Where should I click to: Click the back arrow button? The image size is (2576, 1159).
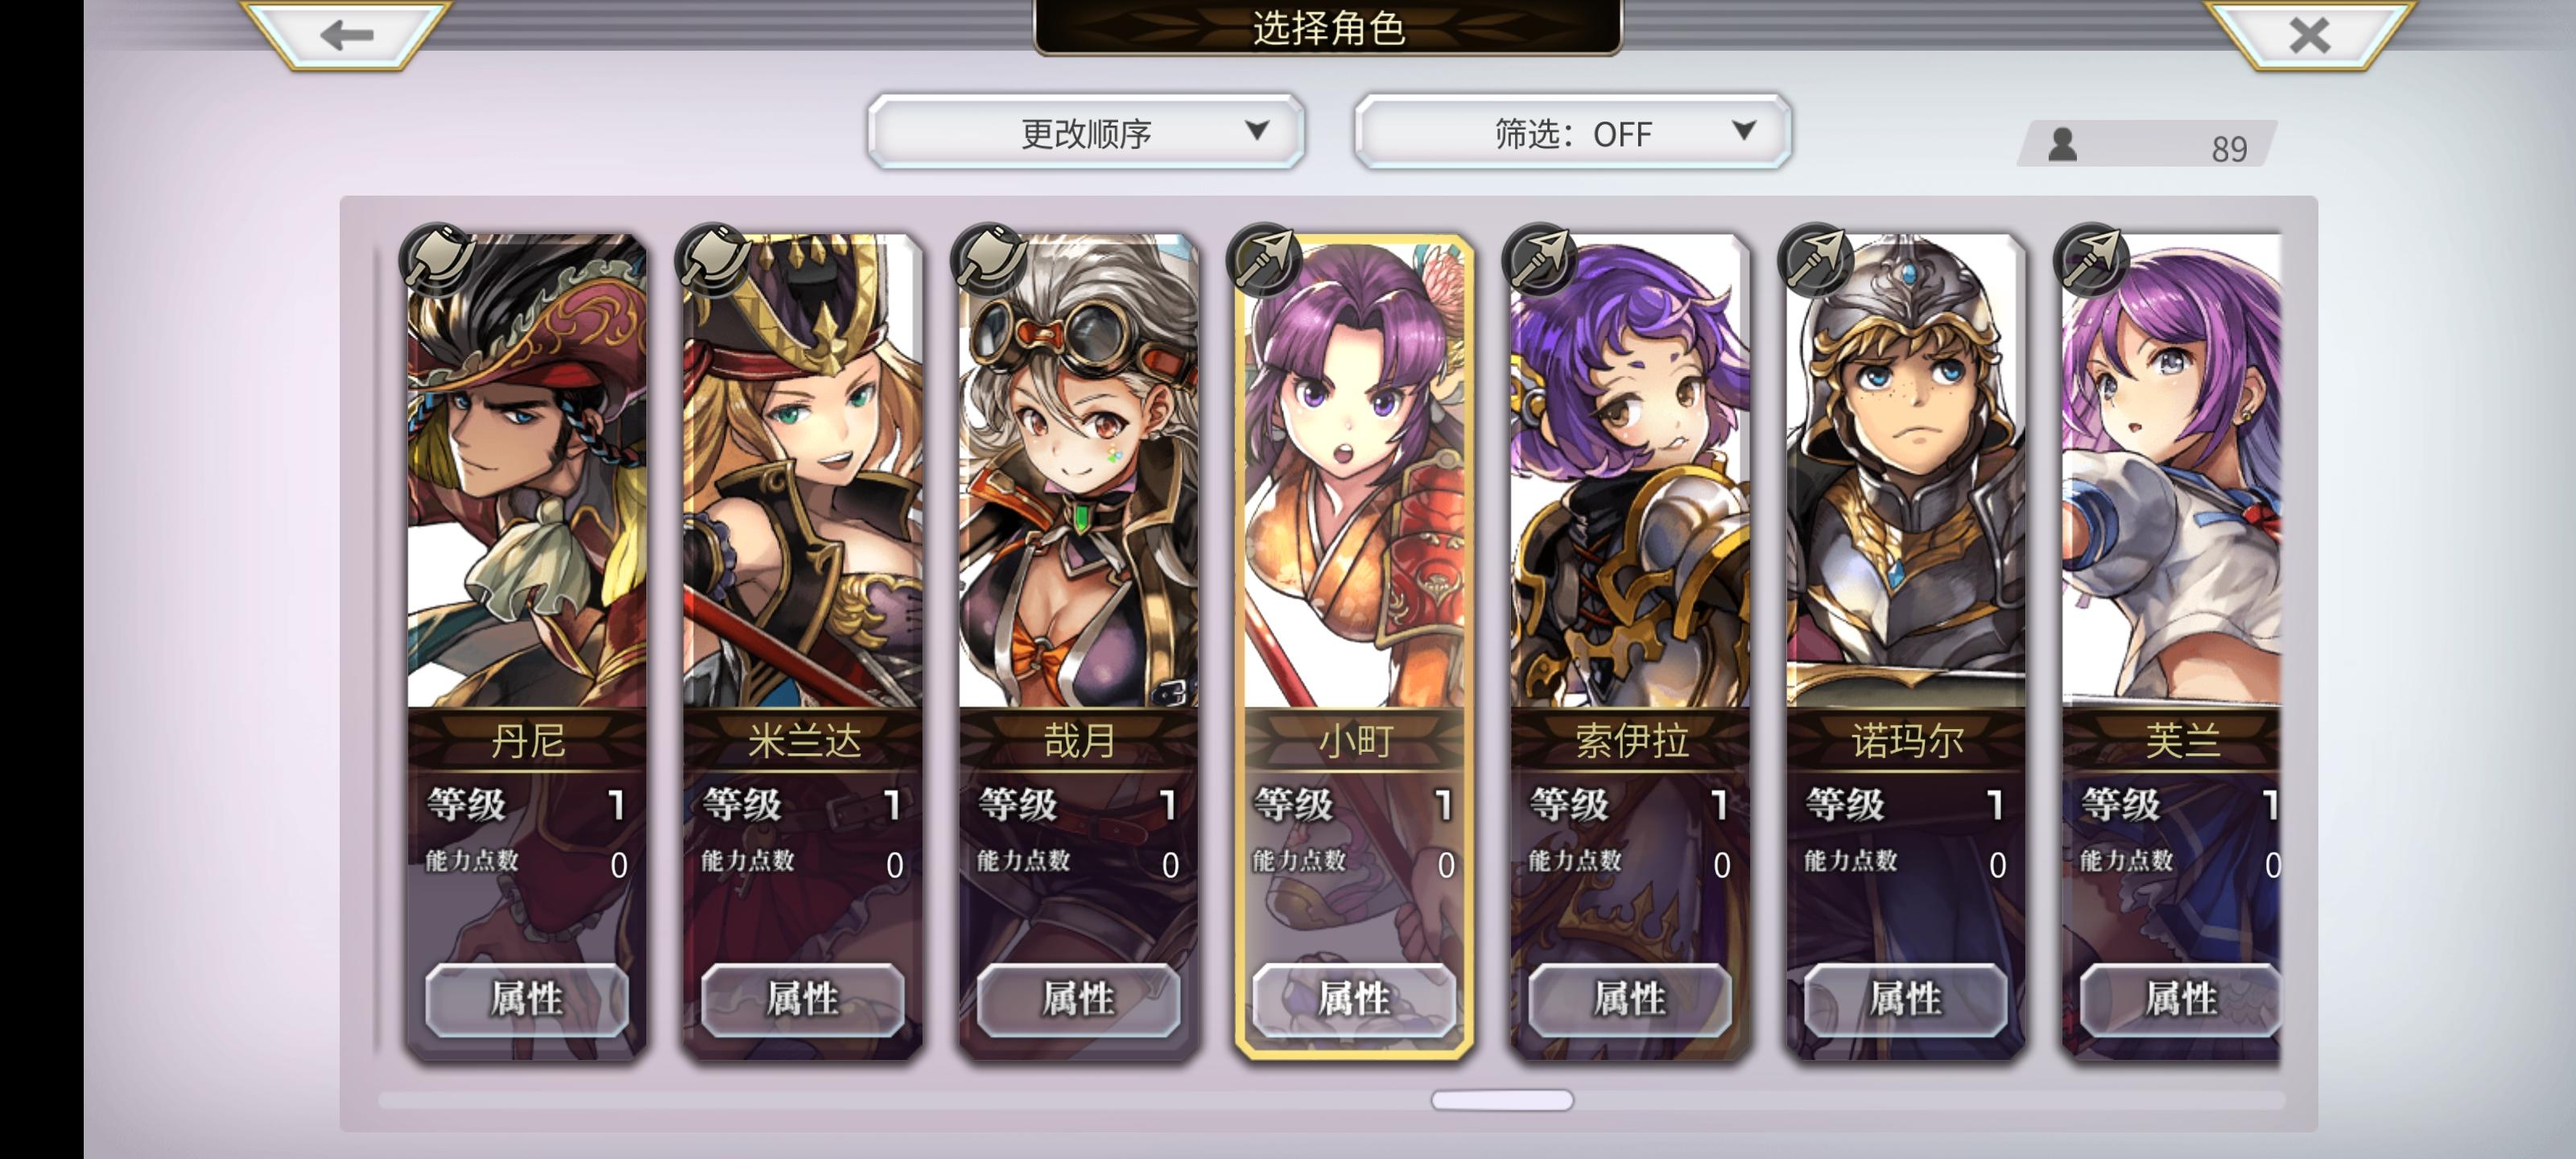coord(346,35)
